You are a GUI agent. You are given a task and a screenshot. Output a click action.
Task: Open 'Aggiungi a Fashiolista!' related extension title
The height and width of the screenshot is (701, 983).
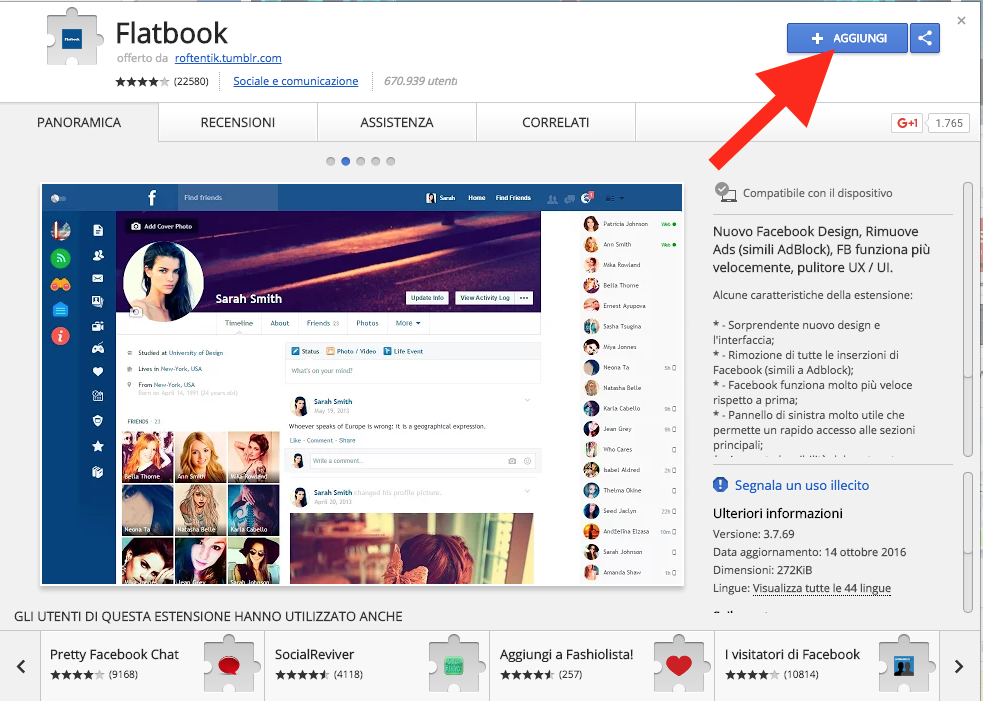(566, 655)
